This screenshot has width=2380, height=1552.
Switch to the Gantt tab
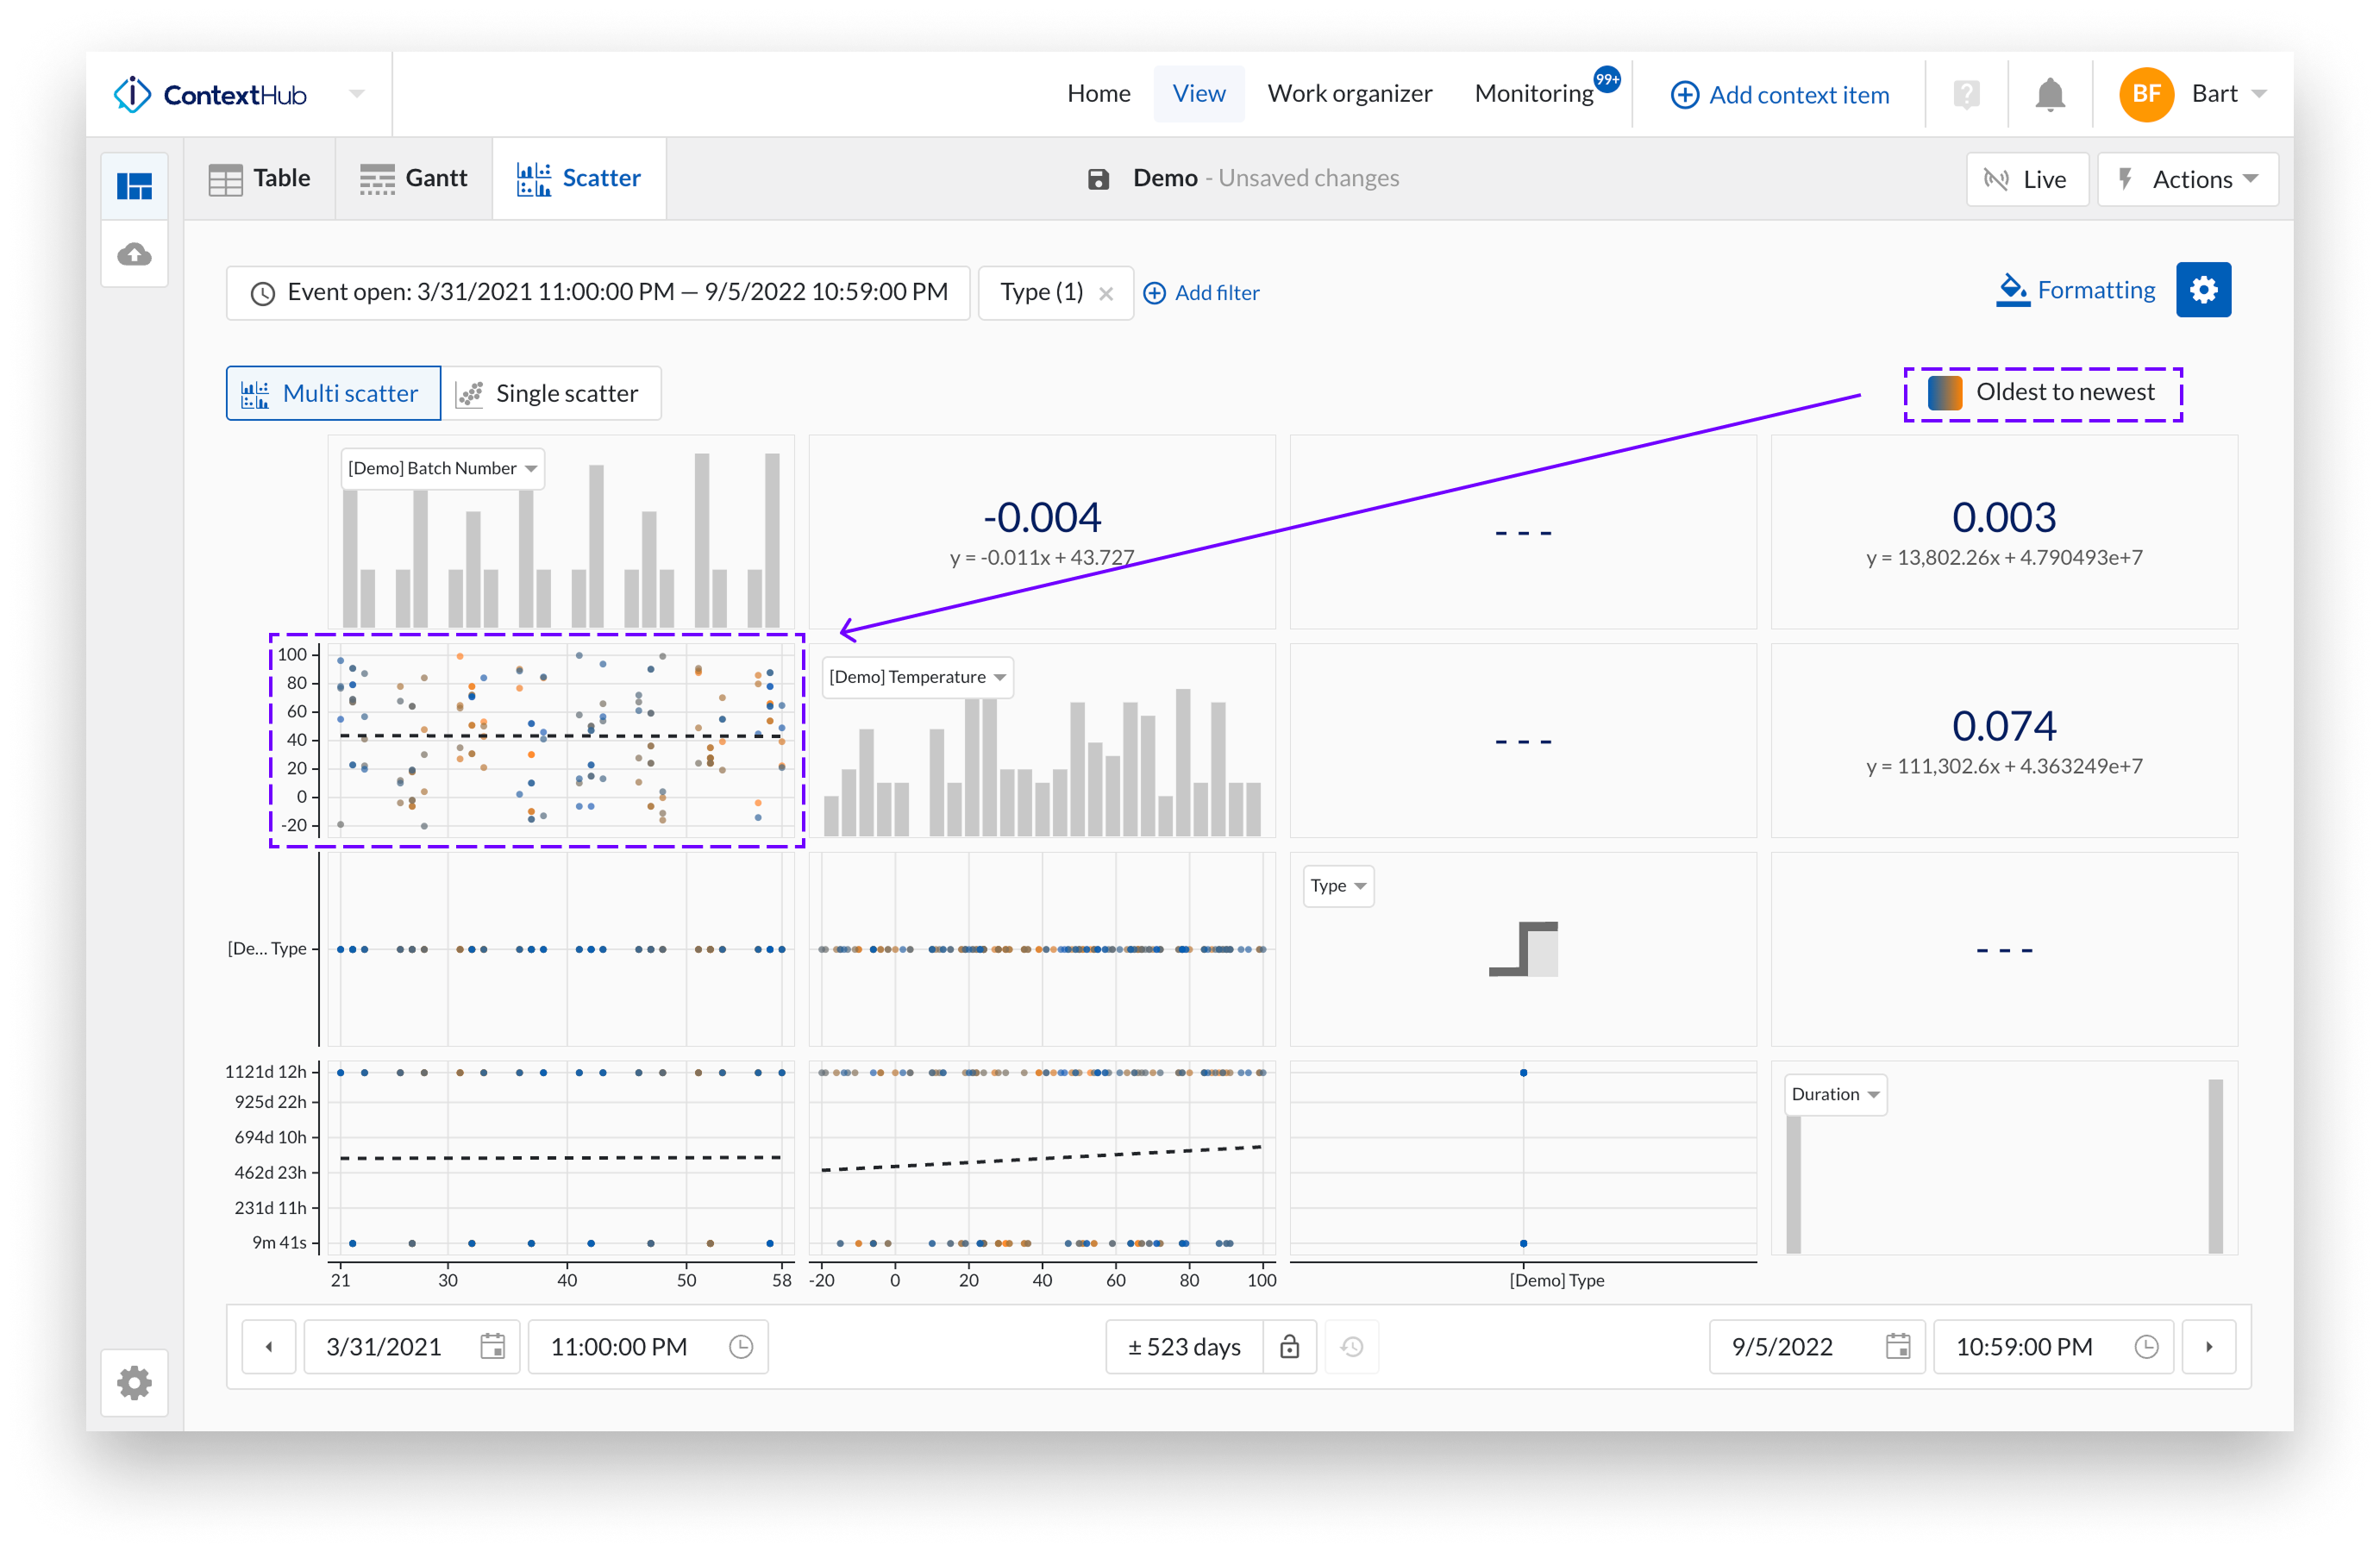[x=414, y=178]
